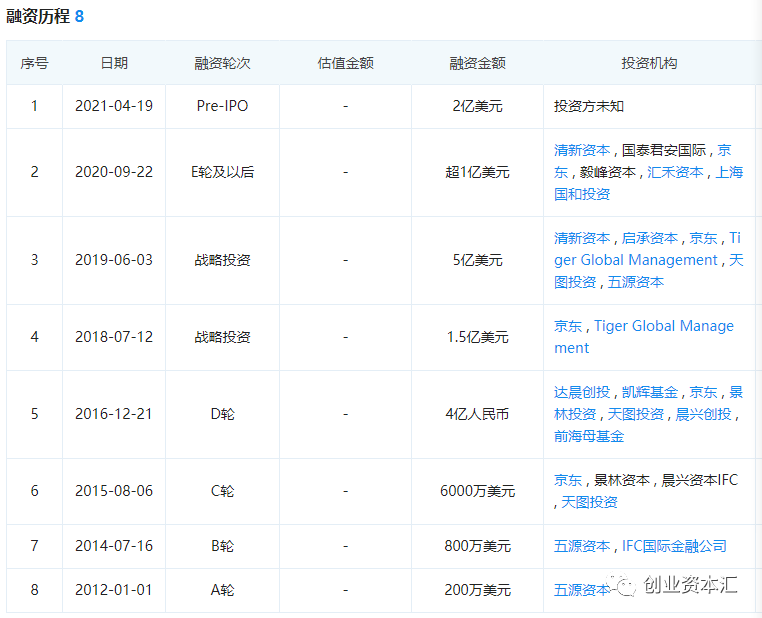Image resolution: width=762 pixels, height=618 pixels.
Task: Select the 4亿人民币 amount cell
Action: click(477, 414)
